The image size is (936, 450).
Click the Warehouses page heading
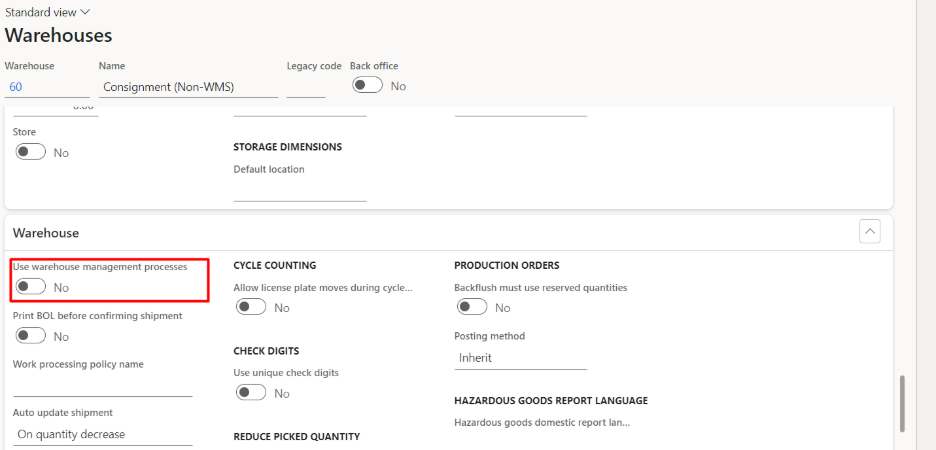(x=58, y=36)
